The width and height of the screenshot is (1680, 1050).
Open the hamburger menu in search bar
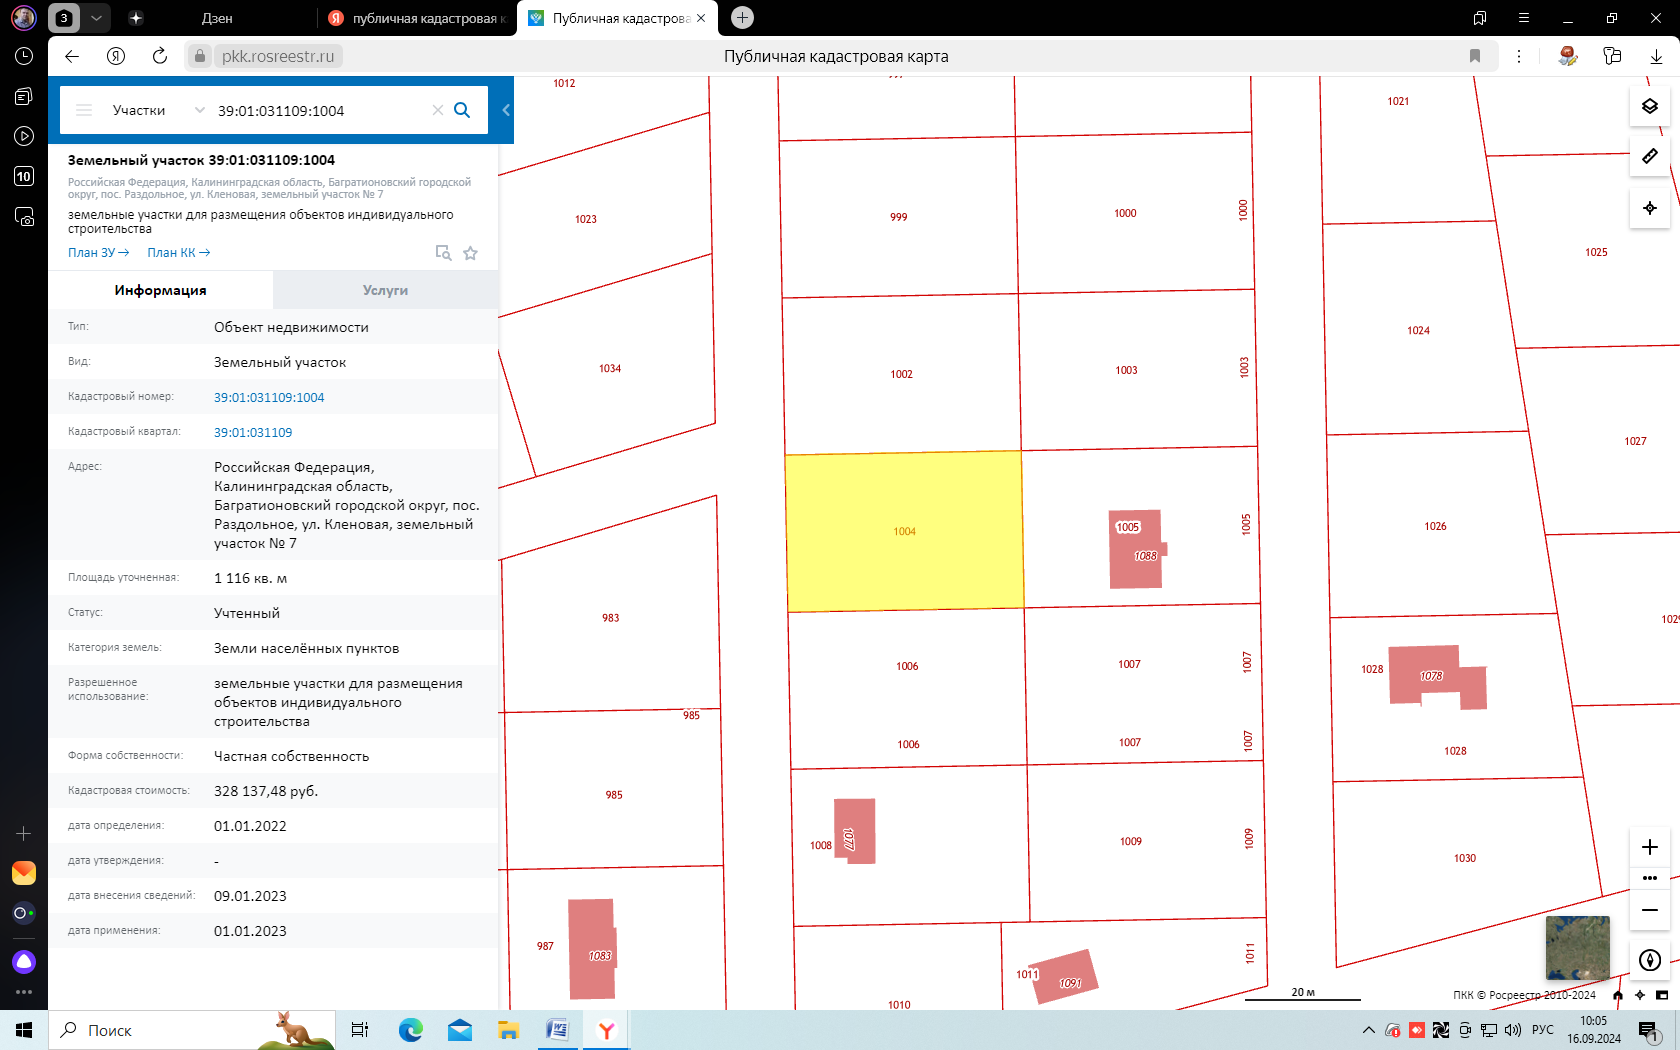pos(84,110)
